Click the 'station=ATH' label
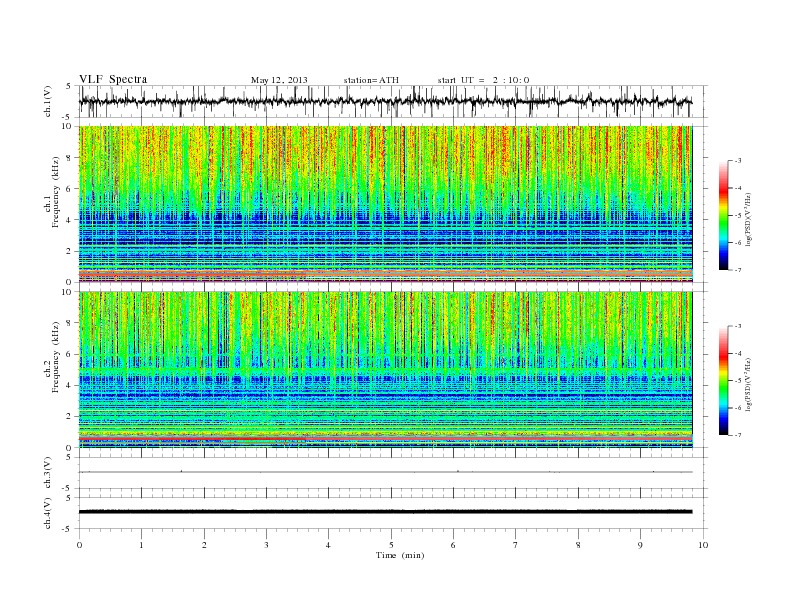 click(x=371, y=80)
